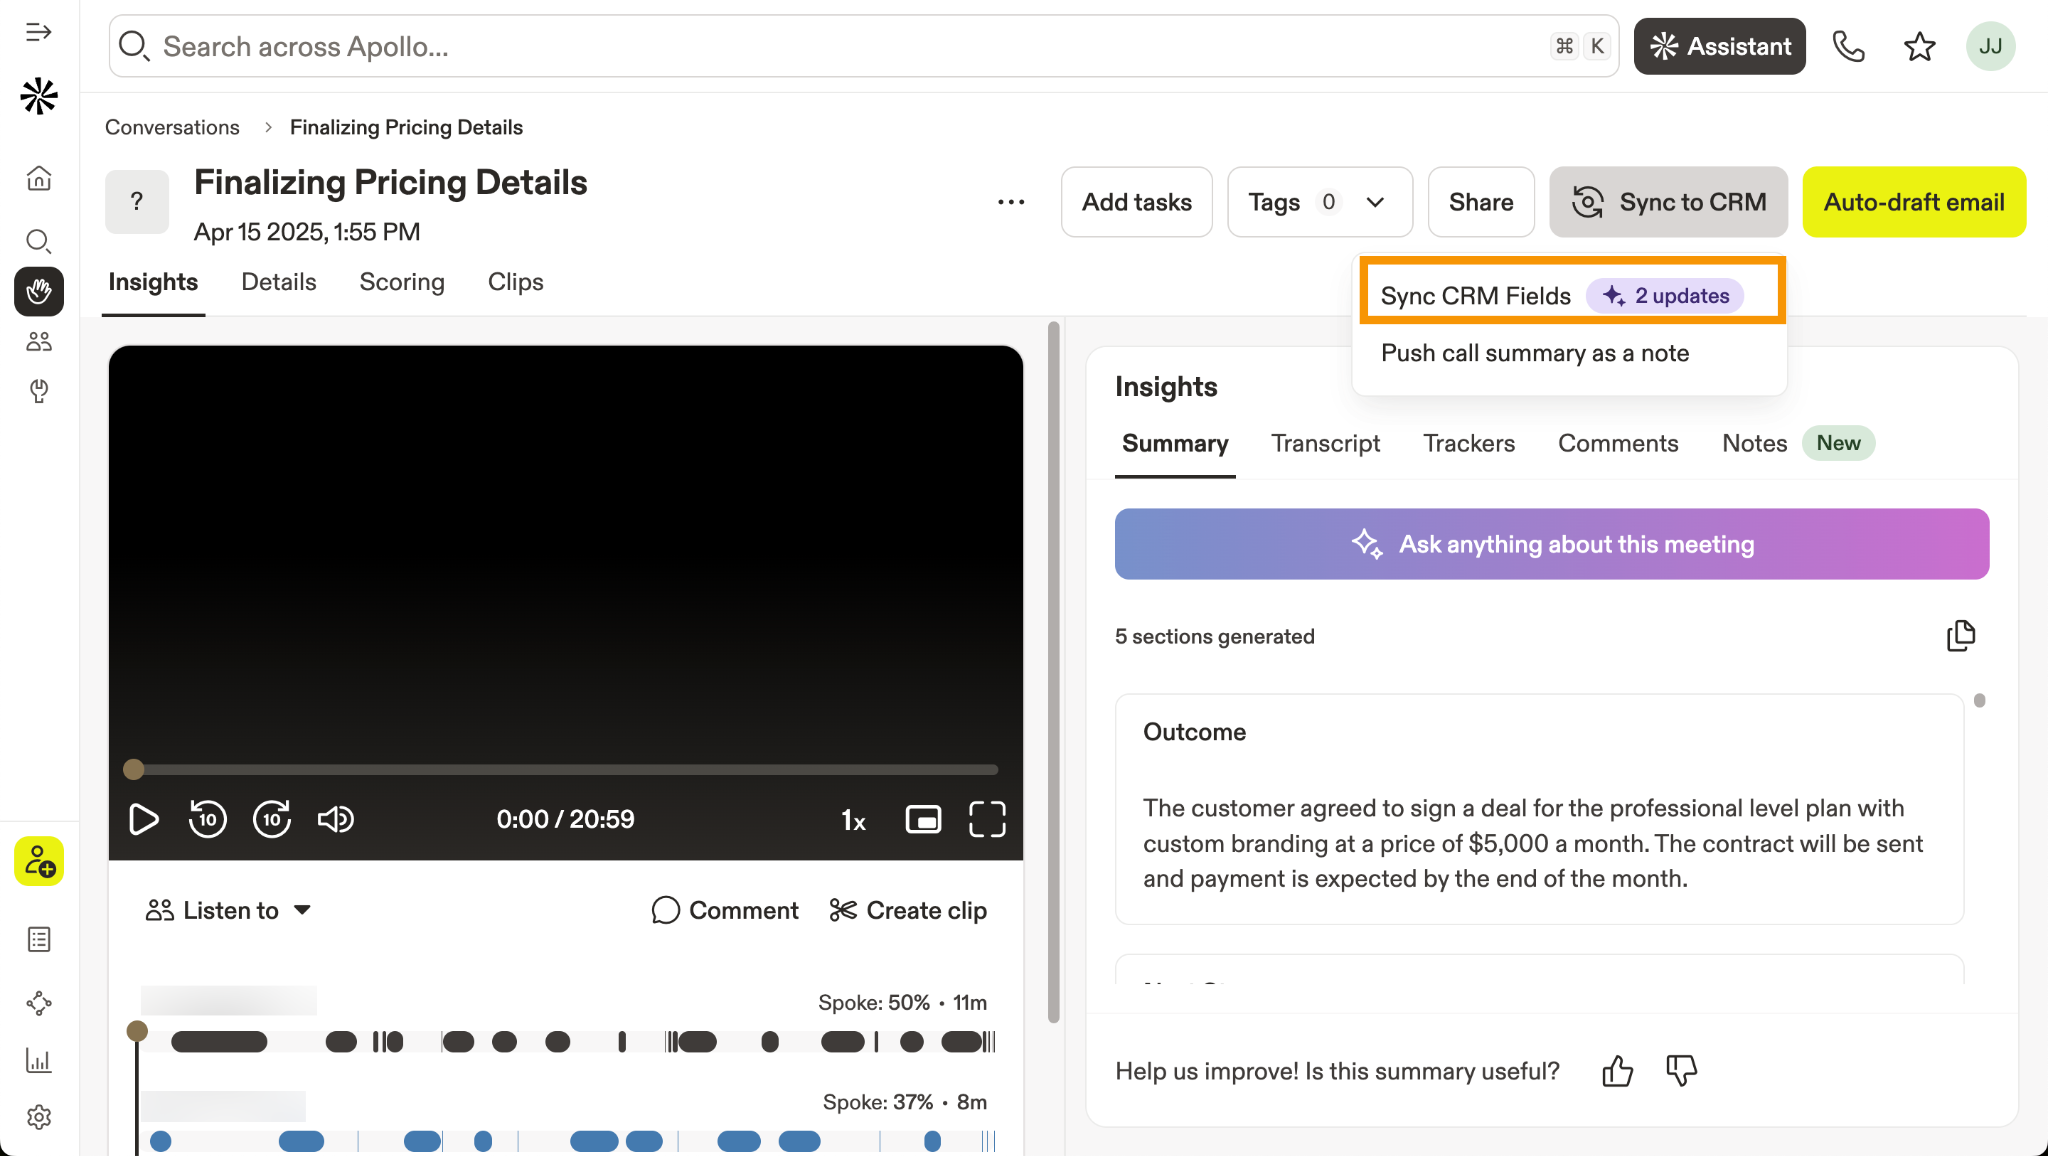Click the Share button

1481,202
